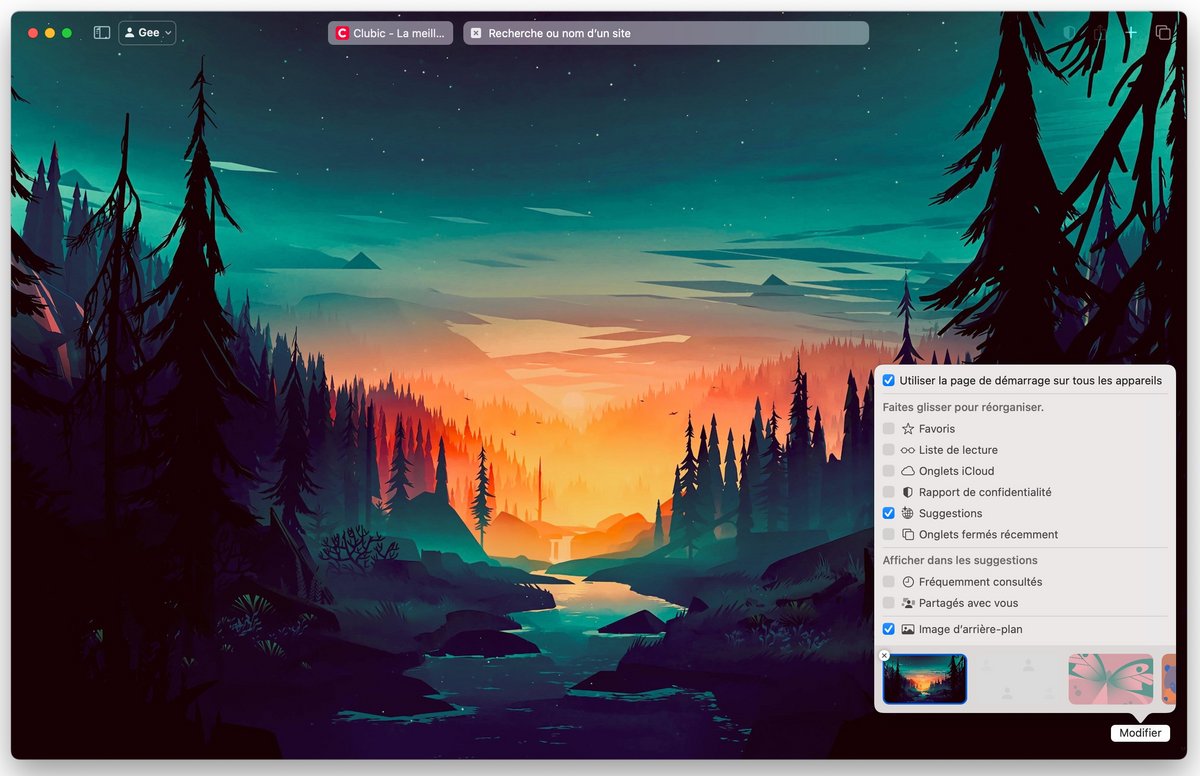Screen dimensions: 1200x776
Task: Uncheck the Image d'arrière-plan checkbox
Action: click(x=889, y=629)
